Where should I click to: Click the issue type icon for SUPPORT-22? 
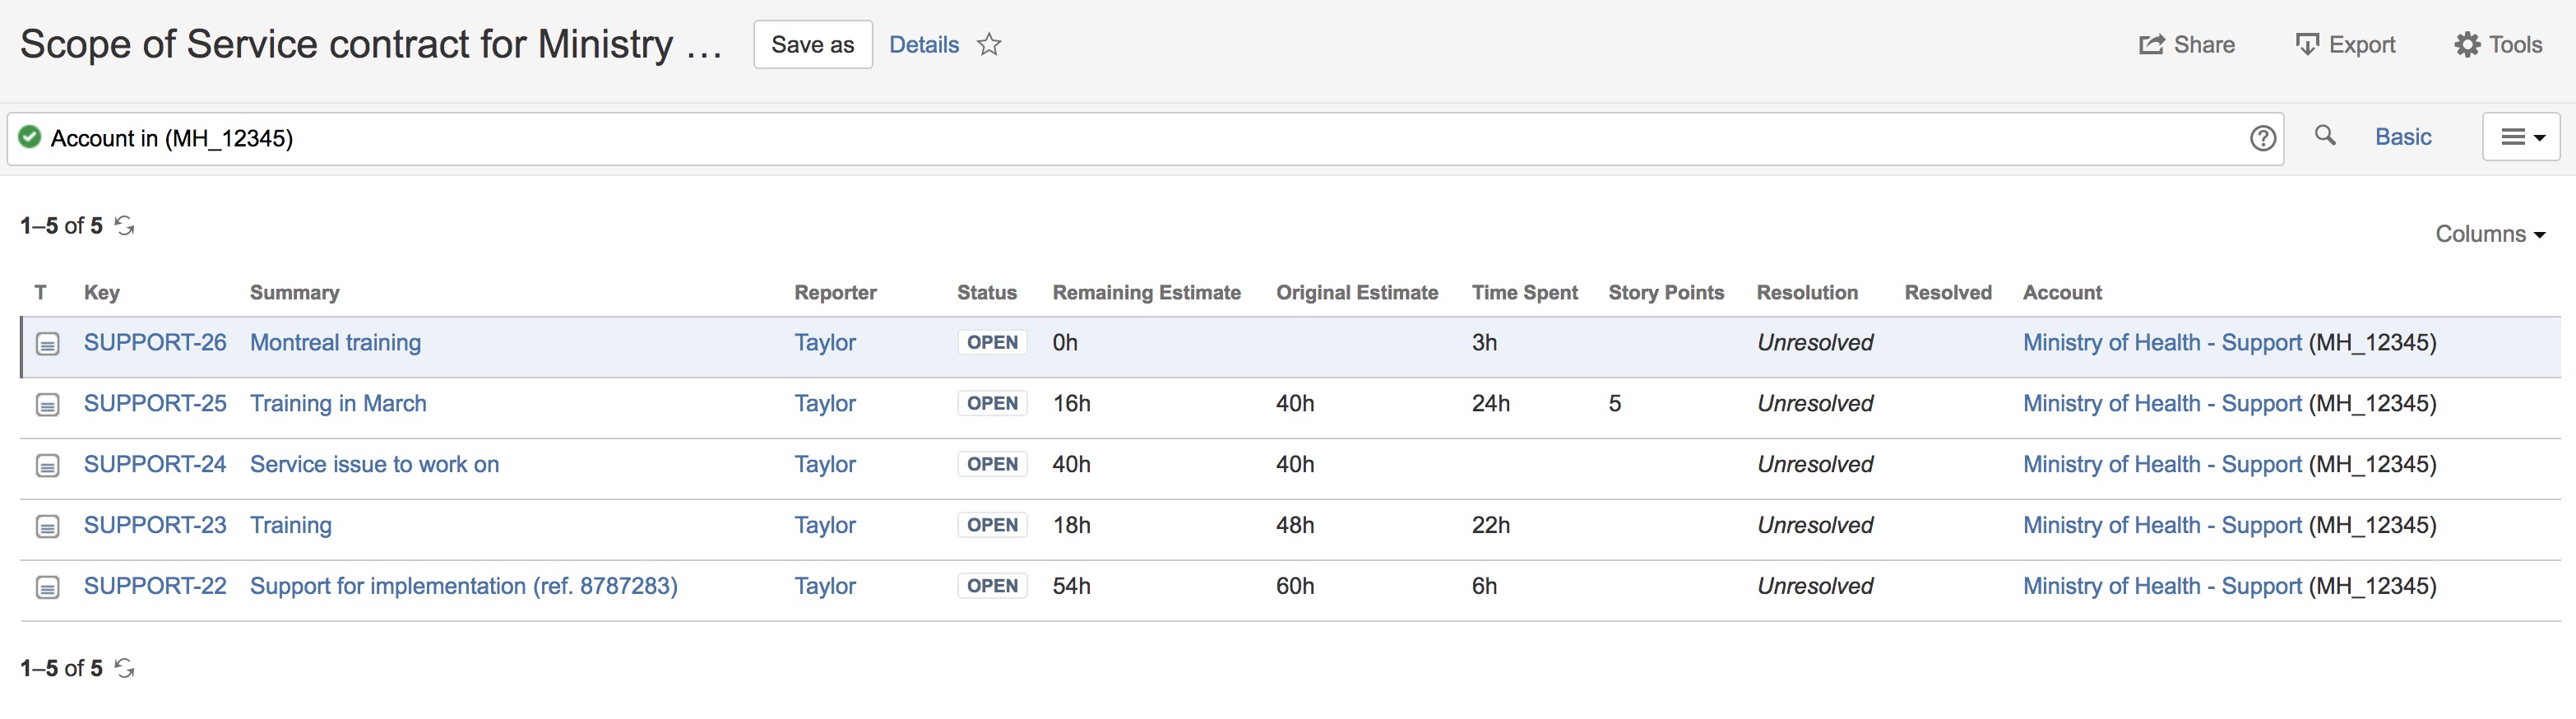point(47,588)
